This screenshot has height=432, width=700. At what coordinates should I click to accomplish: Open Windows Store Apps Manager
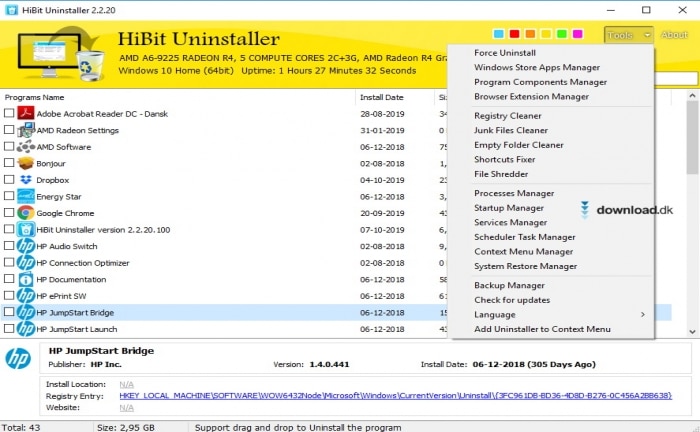point(537,67)
